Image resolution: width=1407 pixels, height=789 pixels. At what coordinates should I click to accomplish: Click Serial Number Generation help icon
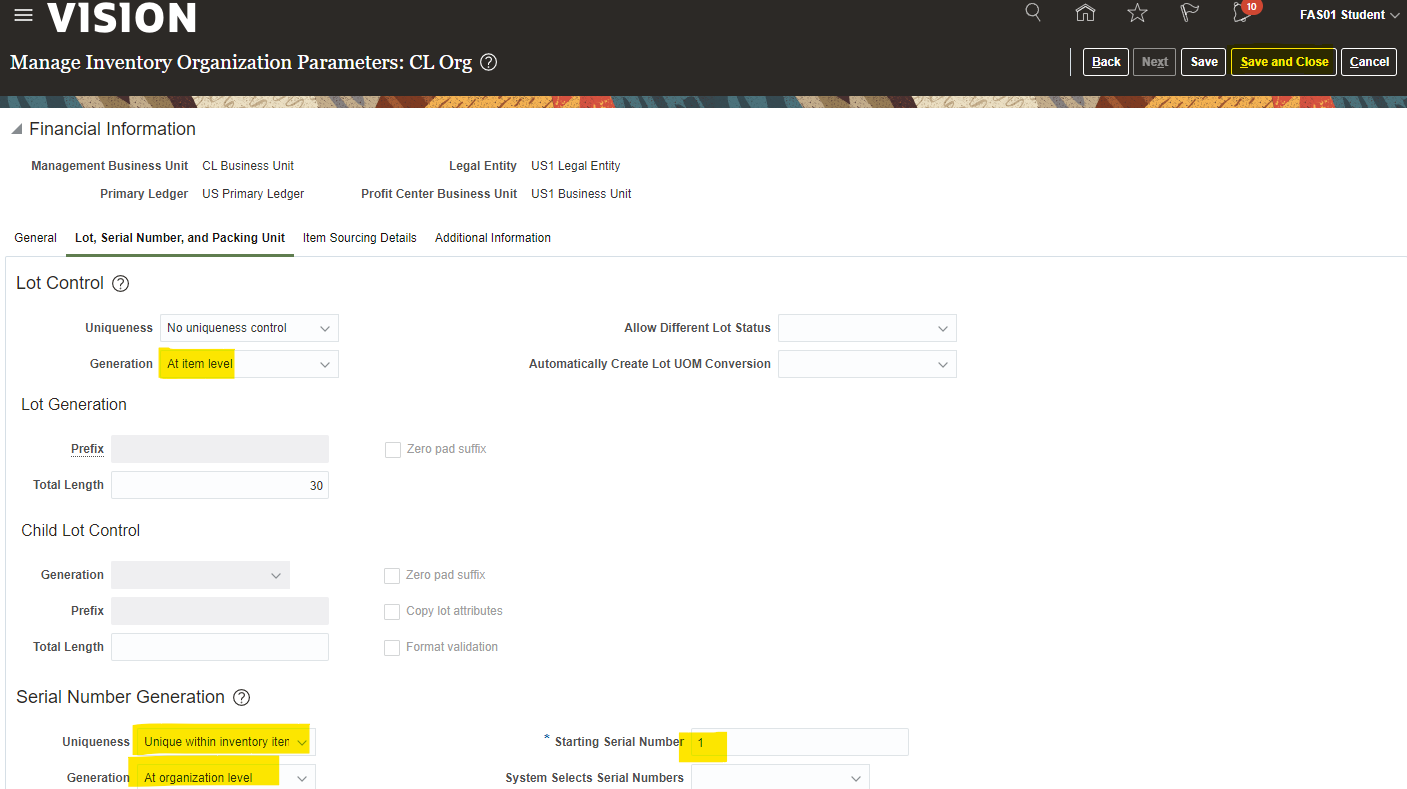pos(241,698)
